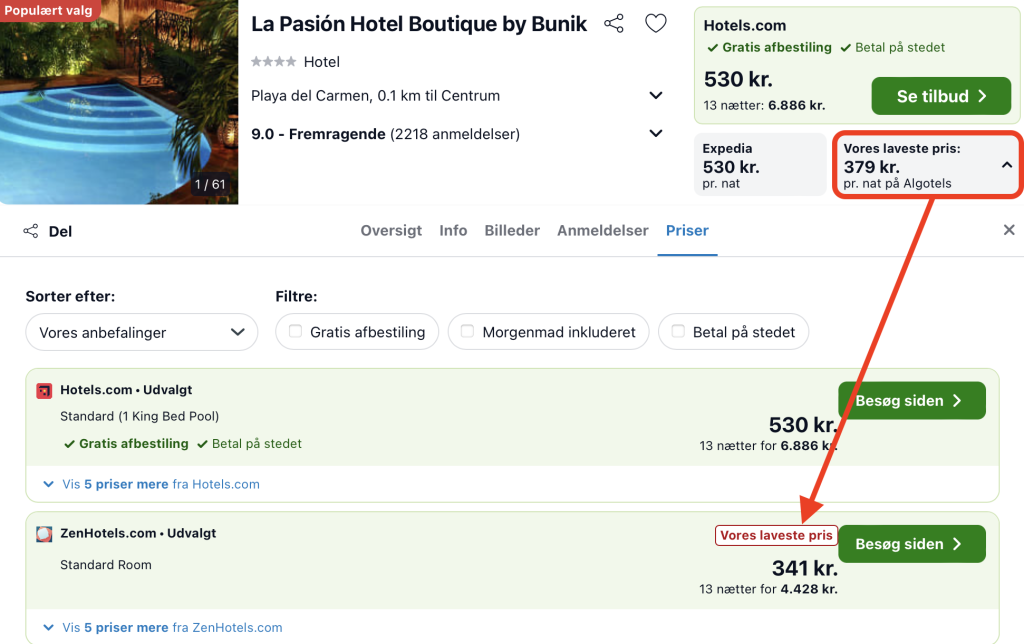Click the hotel star rating icons

(273, 62)
